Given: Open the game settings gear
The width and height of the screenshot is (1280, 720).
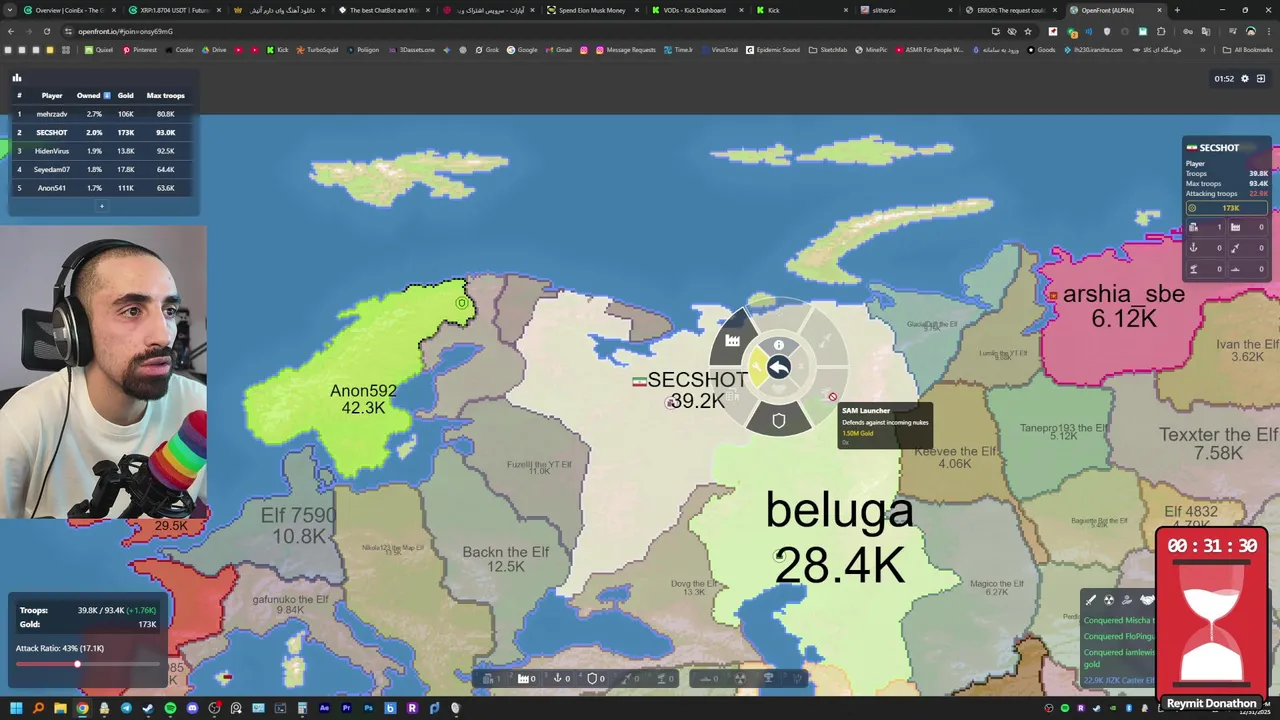Looking at the screenshot, I should click(x=1245, y=78).
